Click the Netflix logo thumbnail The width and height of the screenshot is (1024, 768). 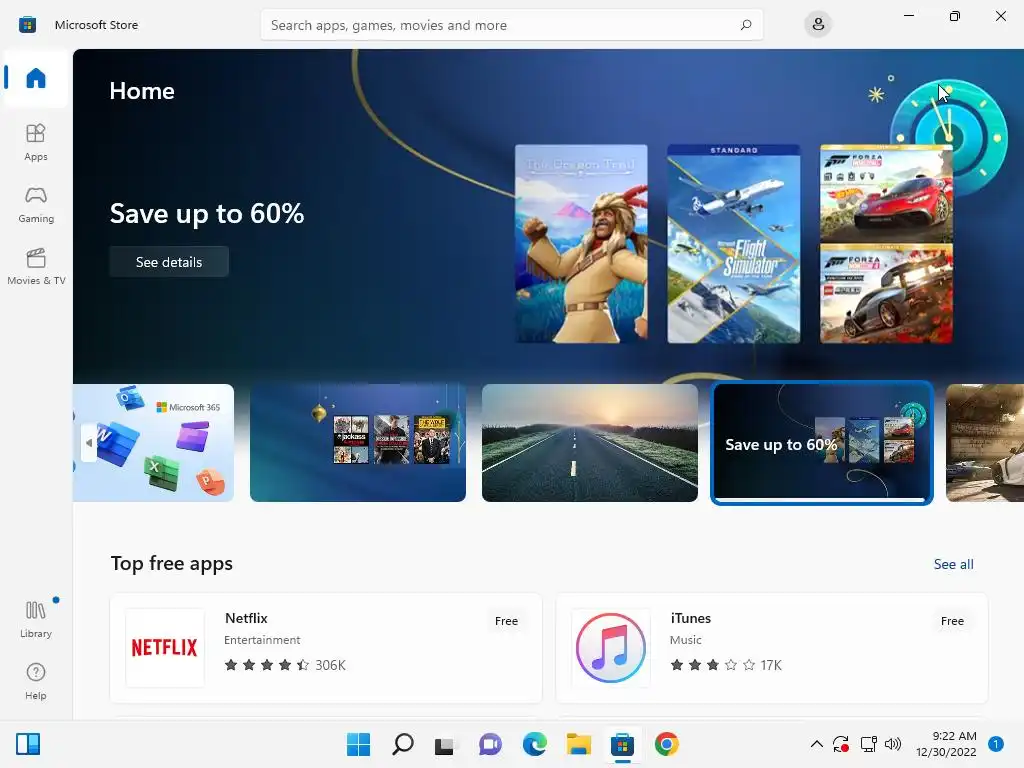(x=165, y=648)
